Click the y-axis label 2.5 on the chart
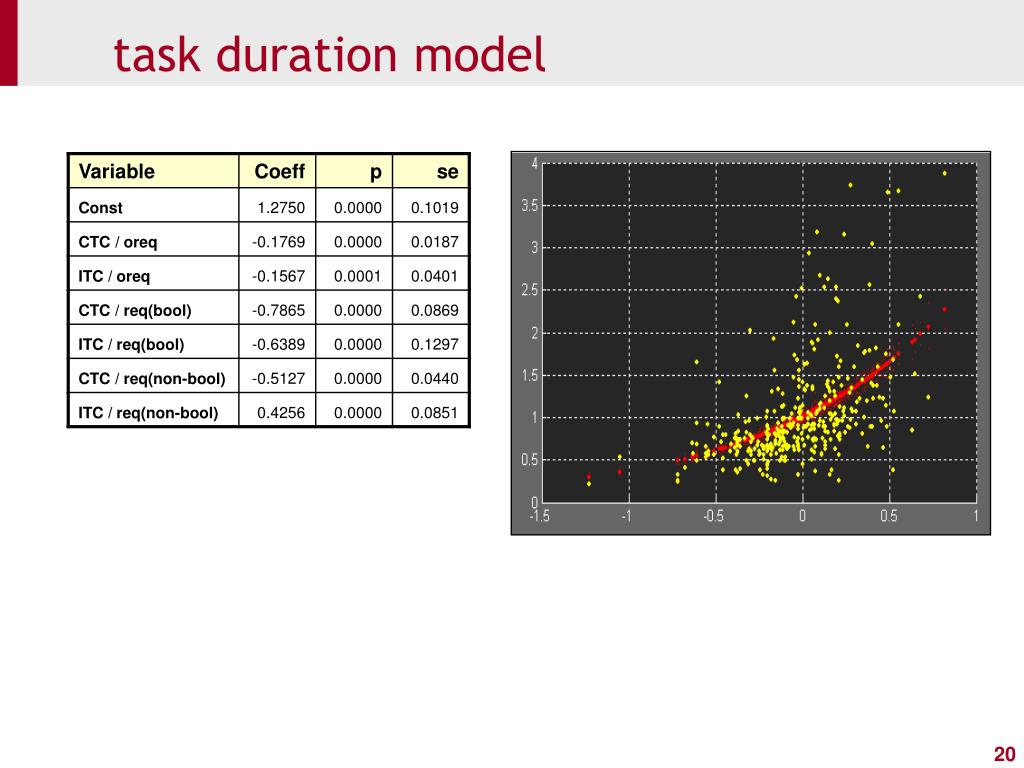1024x768 pixels. point(530,291)
